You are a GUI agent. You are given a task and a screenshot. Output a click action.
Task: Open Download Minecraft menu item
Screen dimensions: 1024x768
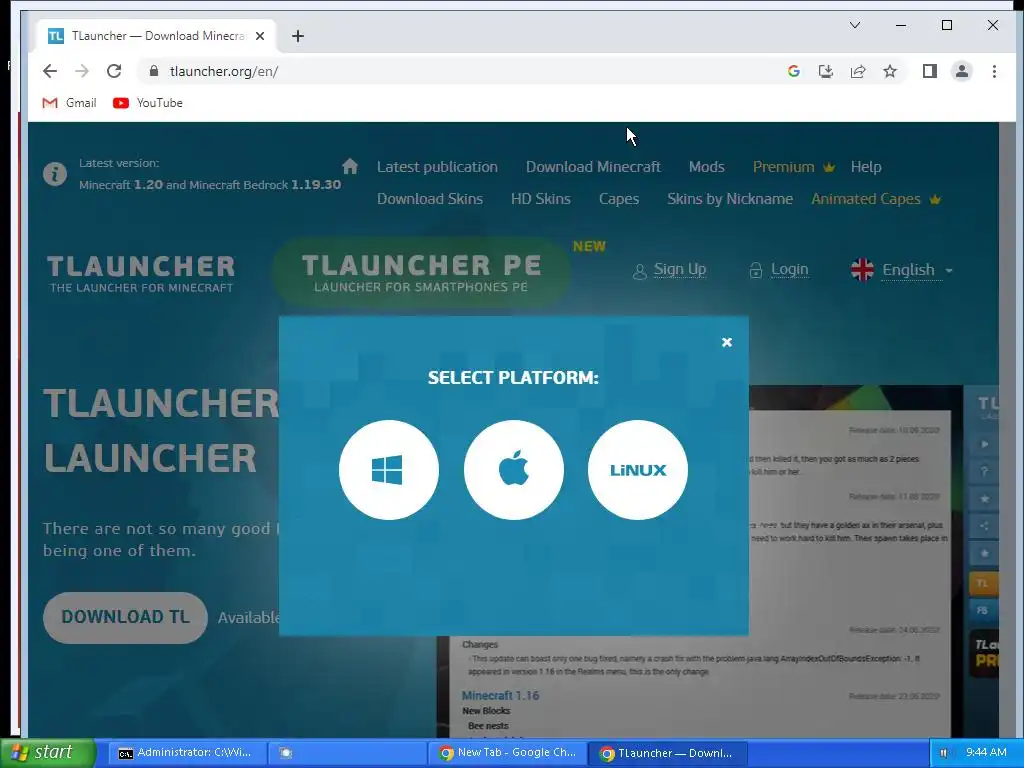[x=593, y=167]
